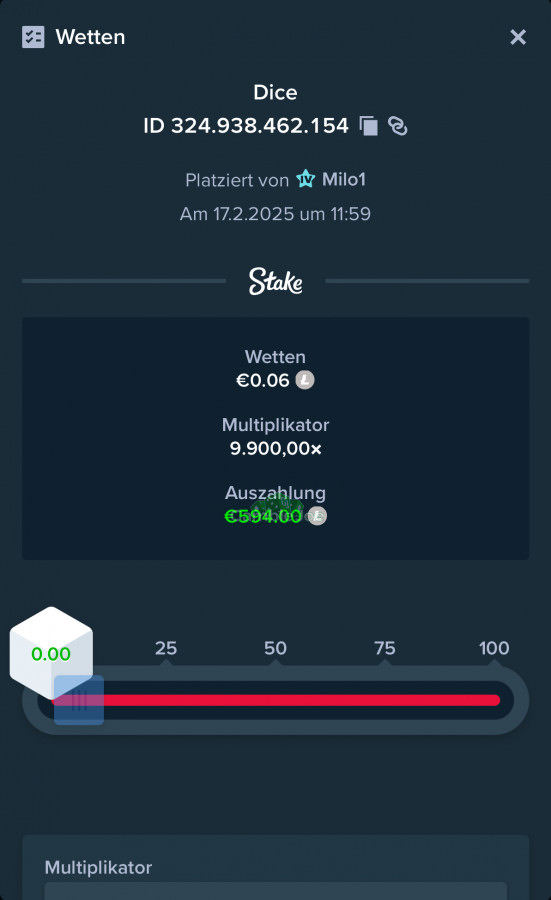Click the Multiplikator input field at bottom

tap(276, 891)
